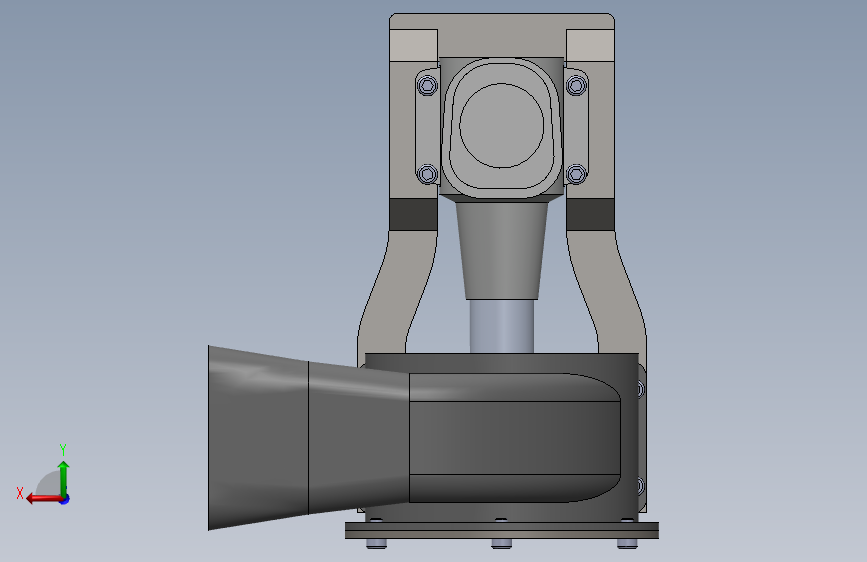The image size is (867, 562).
Task: Select the right curved bracket arm
Action: 607,293
